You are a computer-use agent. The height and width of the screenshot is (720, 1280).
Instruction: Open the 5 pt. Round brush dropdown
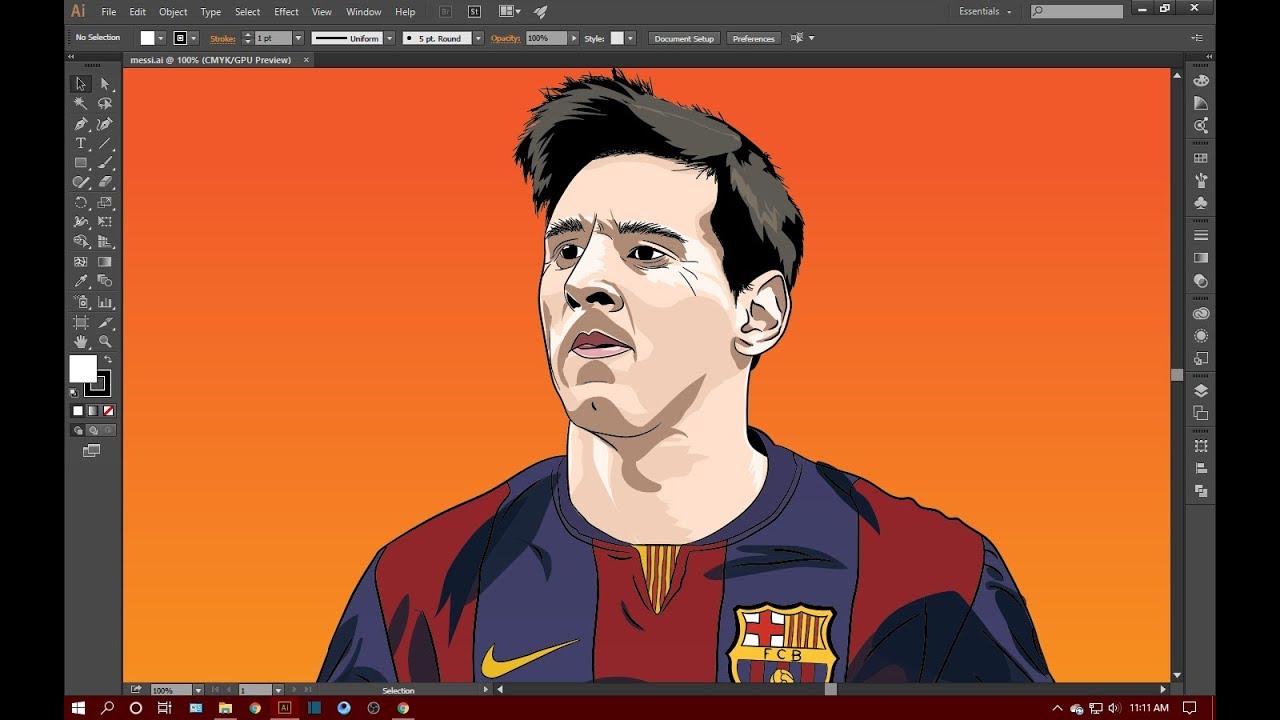point(478,38)
